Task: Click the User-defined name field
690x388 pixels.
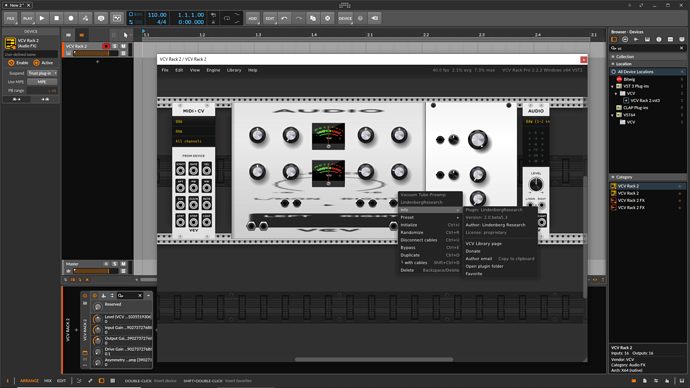Action: (x=30, y=55)
